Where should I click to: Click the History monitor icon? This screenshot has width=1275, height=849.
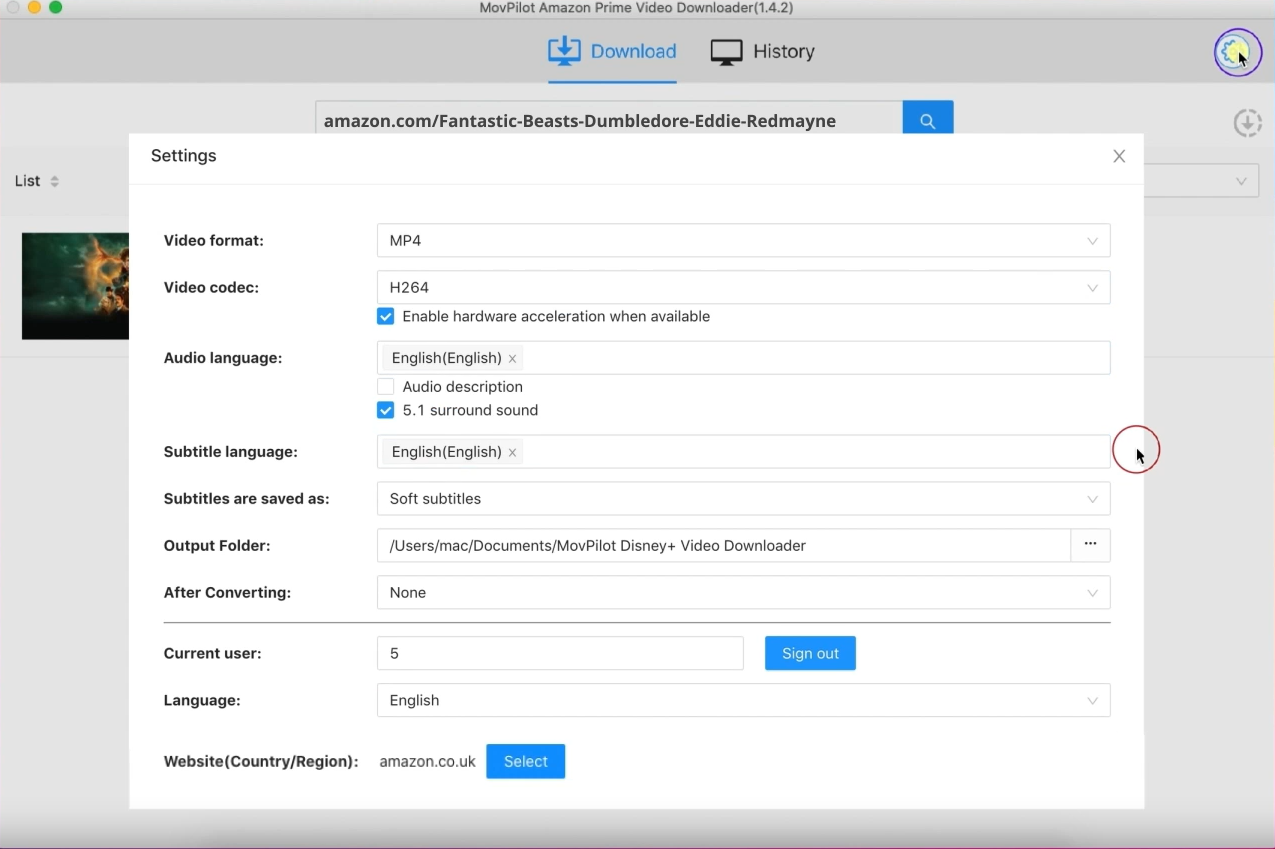pos(727,52)
